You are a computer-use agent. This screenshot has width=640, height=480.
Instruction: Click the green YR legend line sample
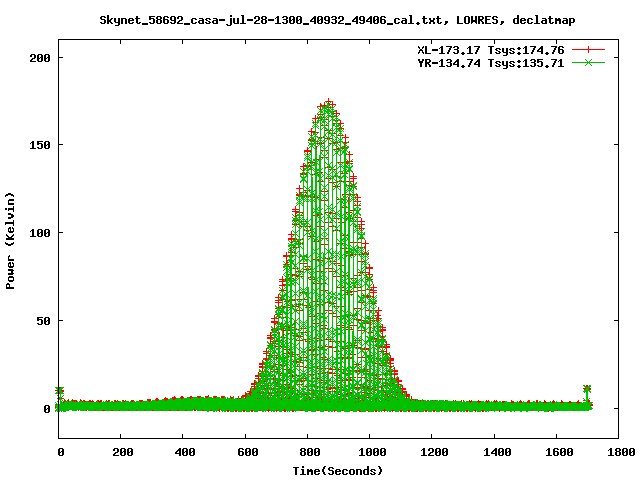pos(588,62)
